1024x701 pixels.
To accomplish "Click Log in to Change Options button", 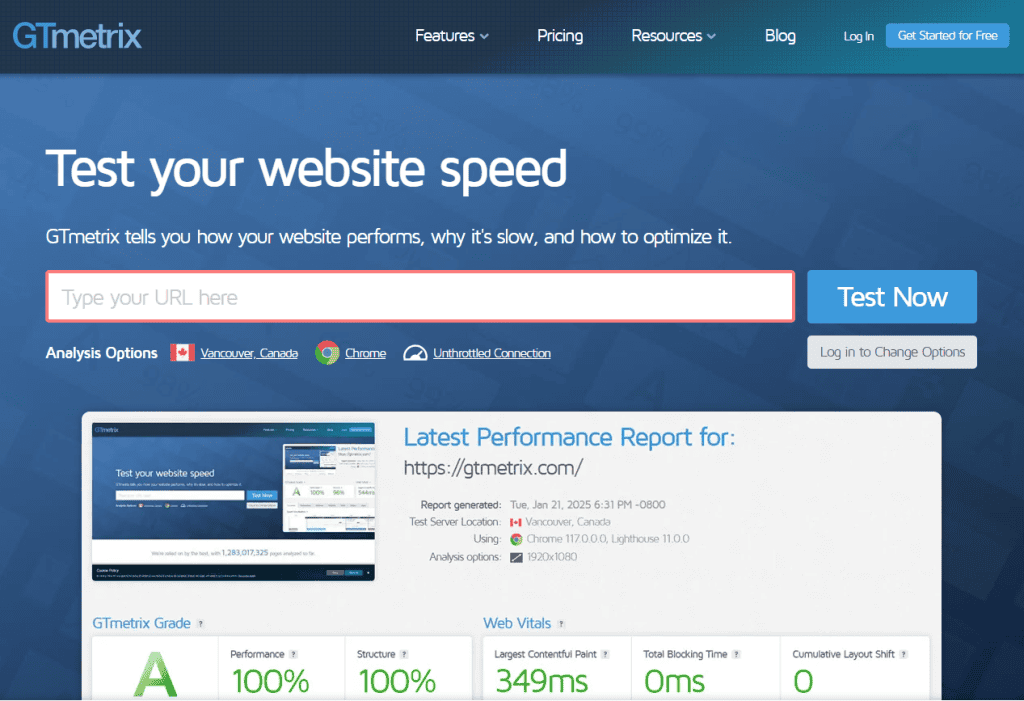I will tap(892, 352).
